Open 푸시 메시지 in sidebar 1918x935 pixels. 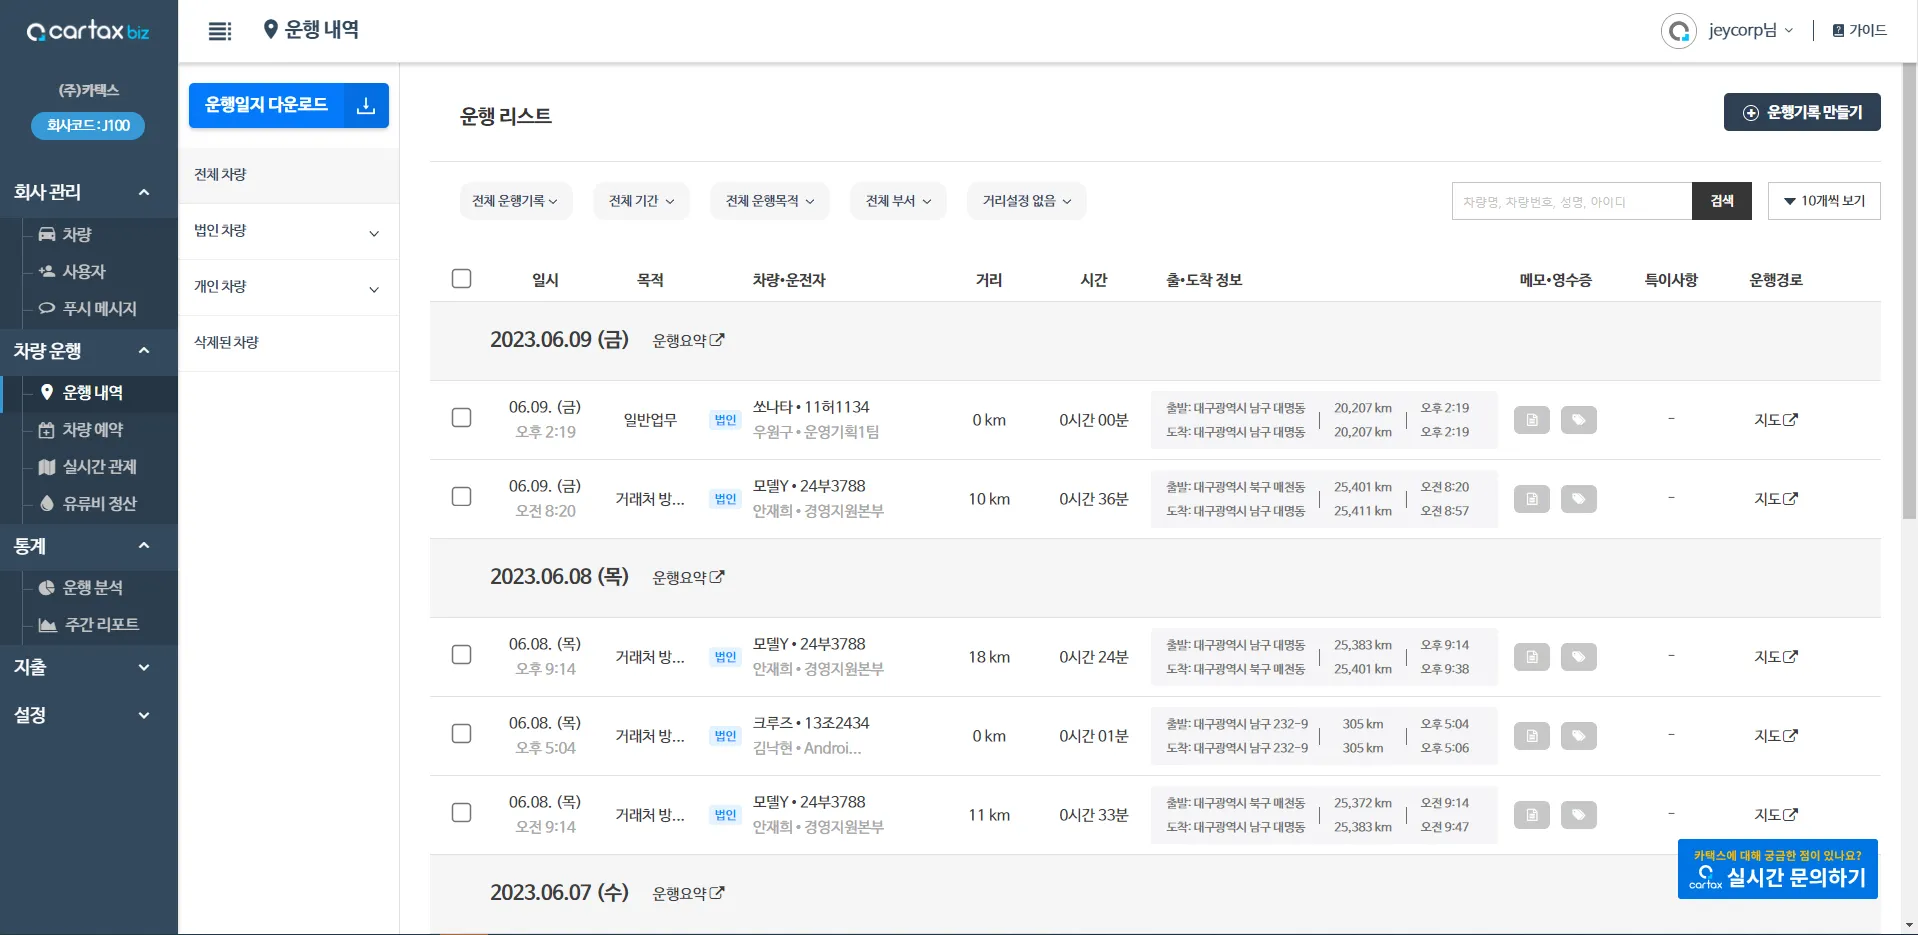pyautogui.click(x=89, y=309)
